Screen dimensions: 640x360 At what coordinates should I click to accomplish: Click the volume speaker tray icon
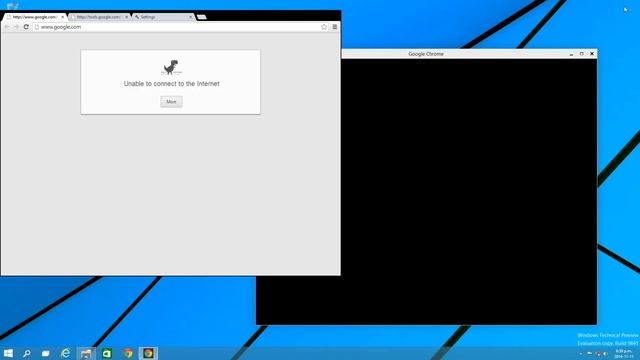[x=605, y=354]
